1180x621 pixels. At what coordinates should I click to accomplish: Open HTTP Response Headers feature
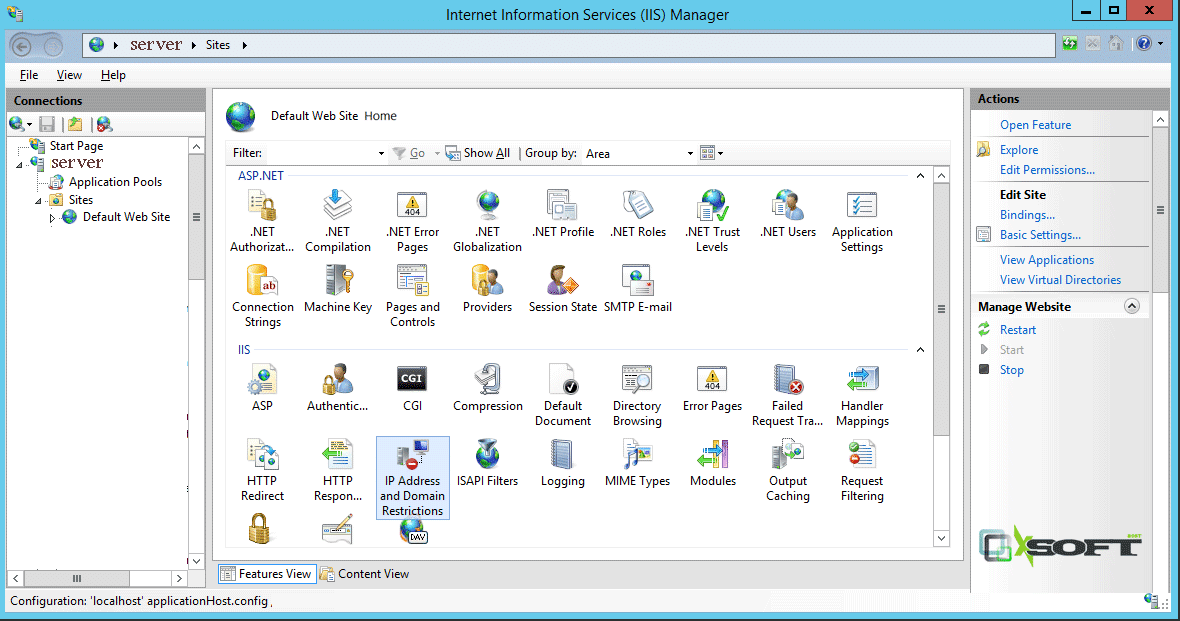[x=338, y=470]
